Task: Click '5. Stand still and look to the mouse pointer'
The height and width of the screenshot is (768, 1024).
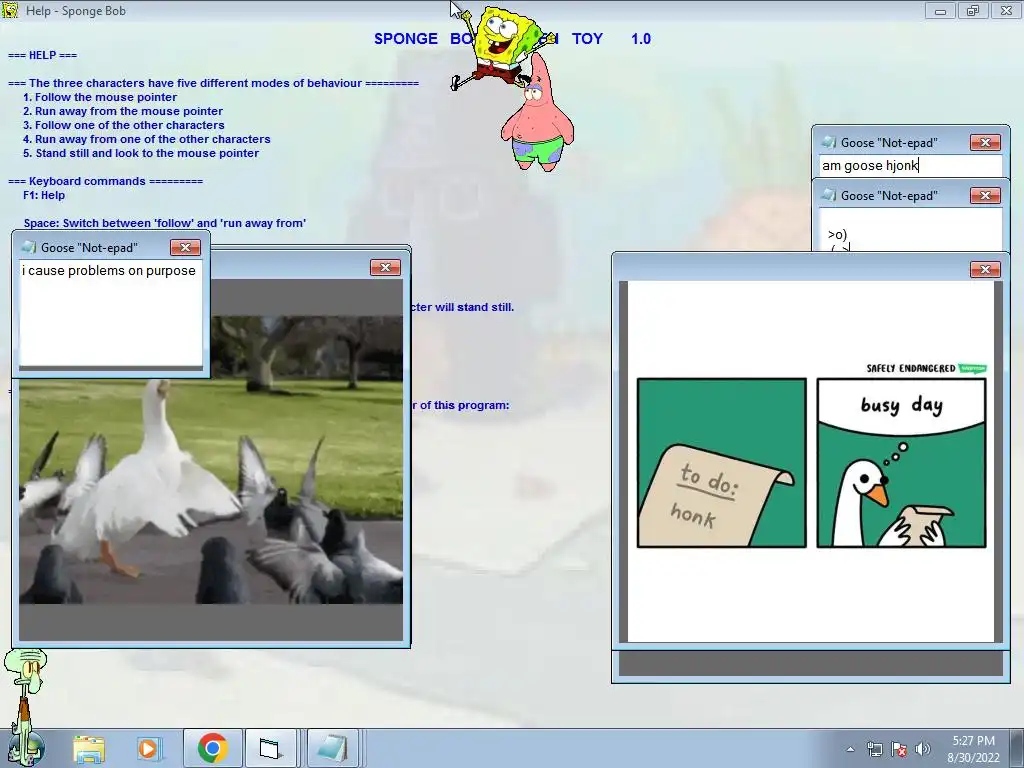Action: [x=141, y=153]
